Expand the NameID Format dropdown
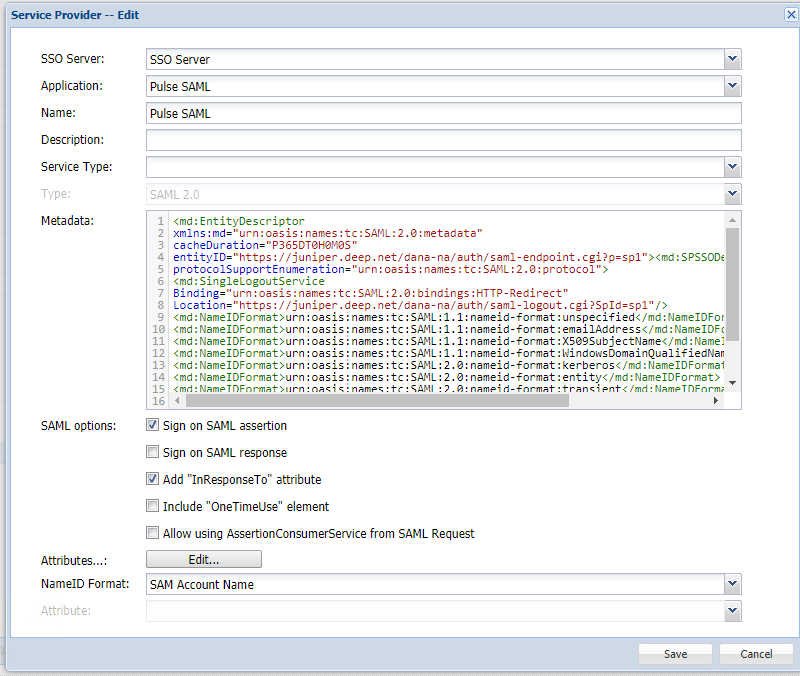Viewport: 800px width, 676px height. (733, 584)
